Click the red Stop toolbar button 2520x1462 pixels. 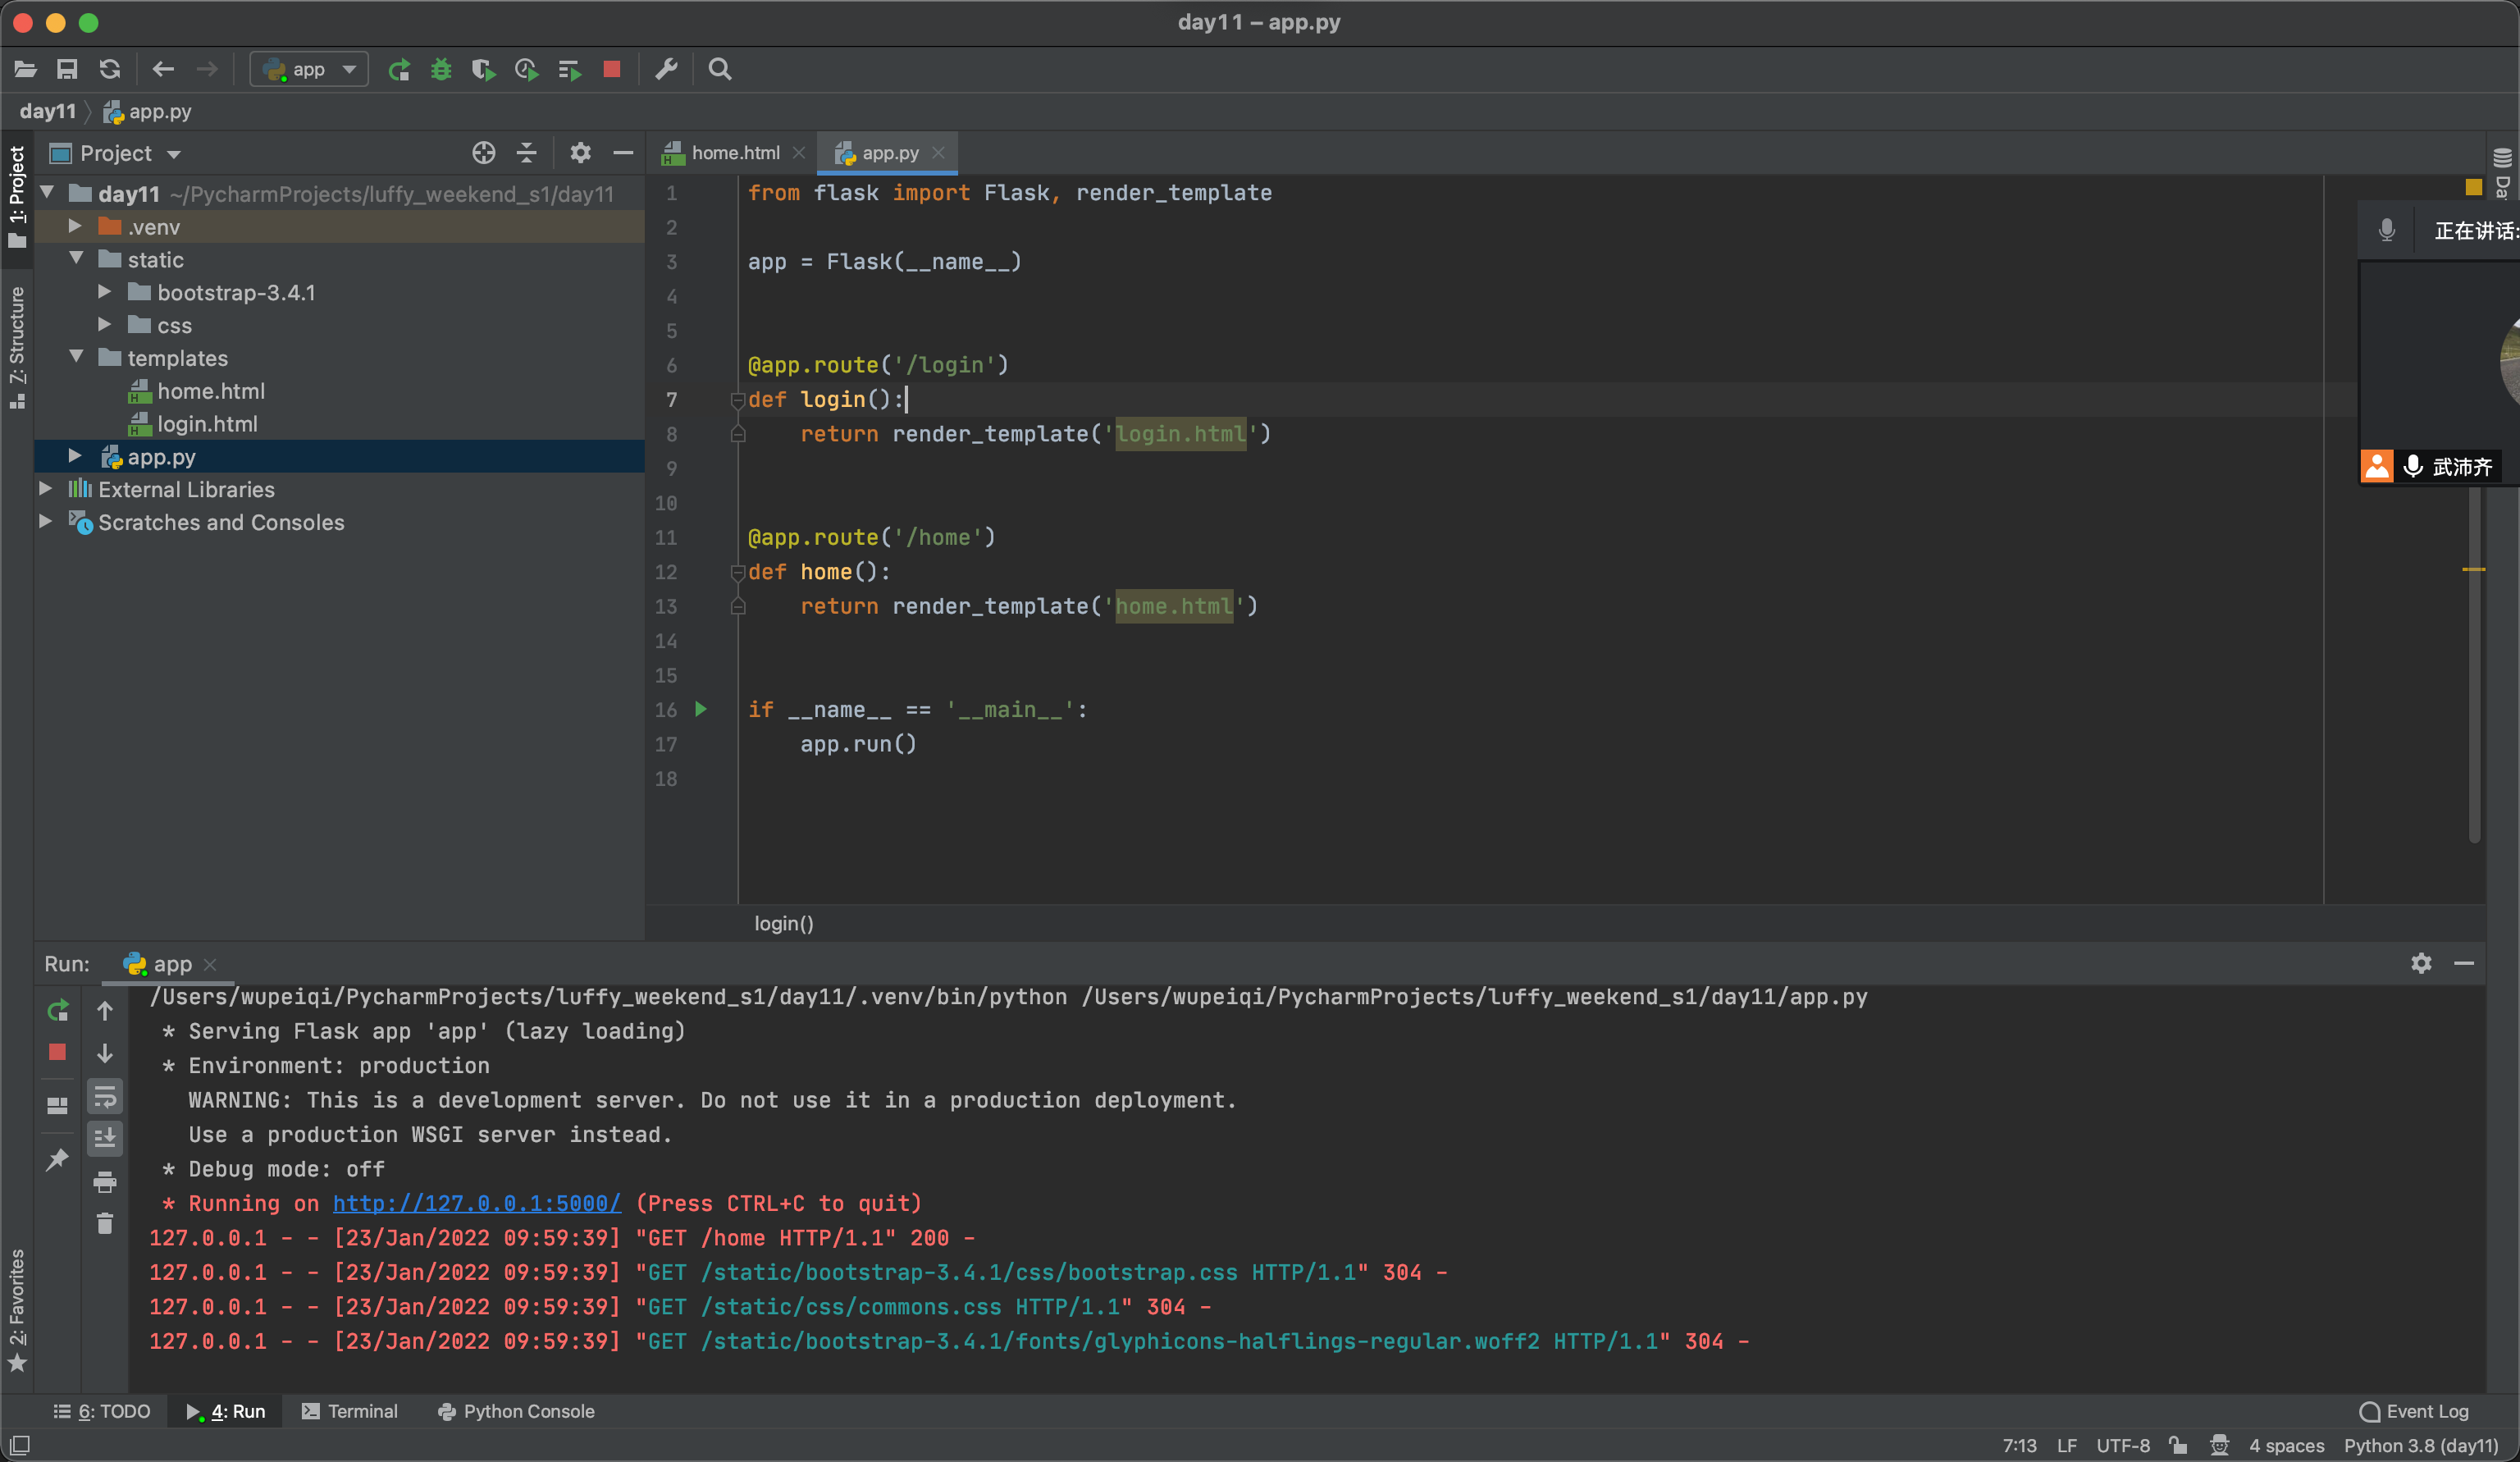(x=612, y=69)
